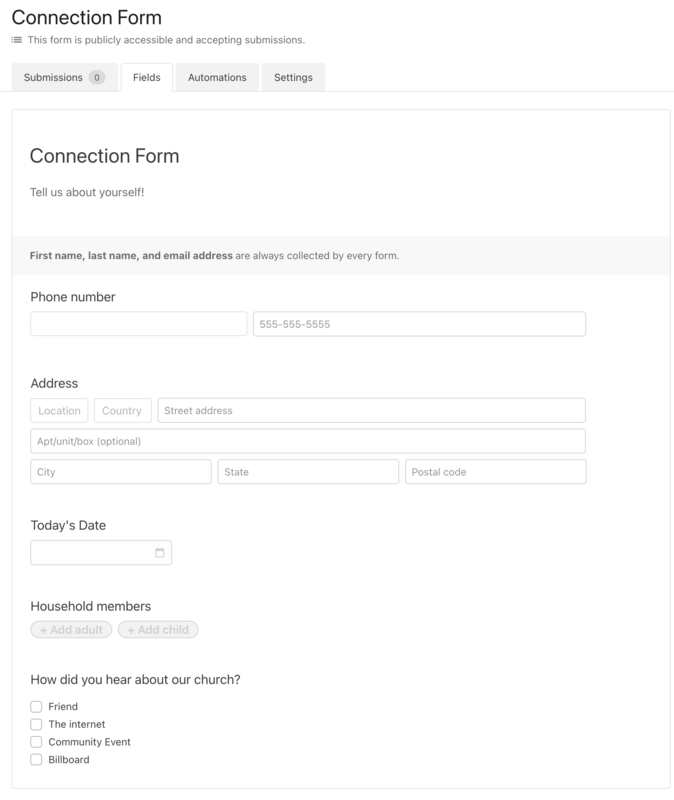
Task: Open the calendar icon in Today's Date field
Action: tap(160, 551)
